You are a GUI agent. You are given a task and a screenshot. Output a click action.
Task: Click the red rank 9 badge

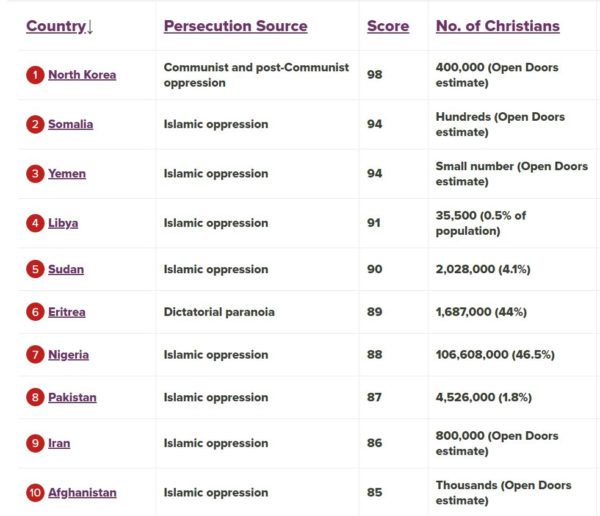coord(35,443)
